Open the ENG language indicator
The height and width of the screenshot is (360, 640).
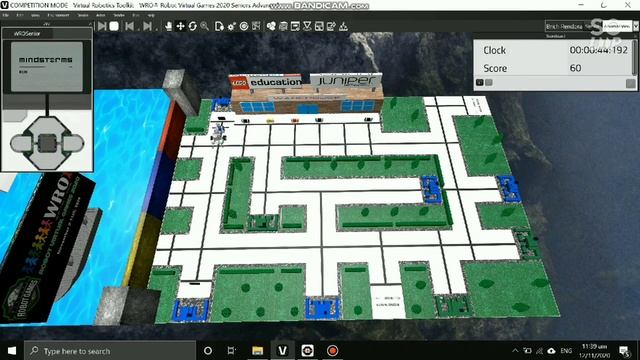[x=566, y=351]
